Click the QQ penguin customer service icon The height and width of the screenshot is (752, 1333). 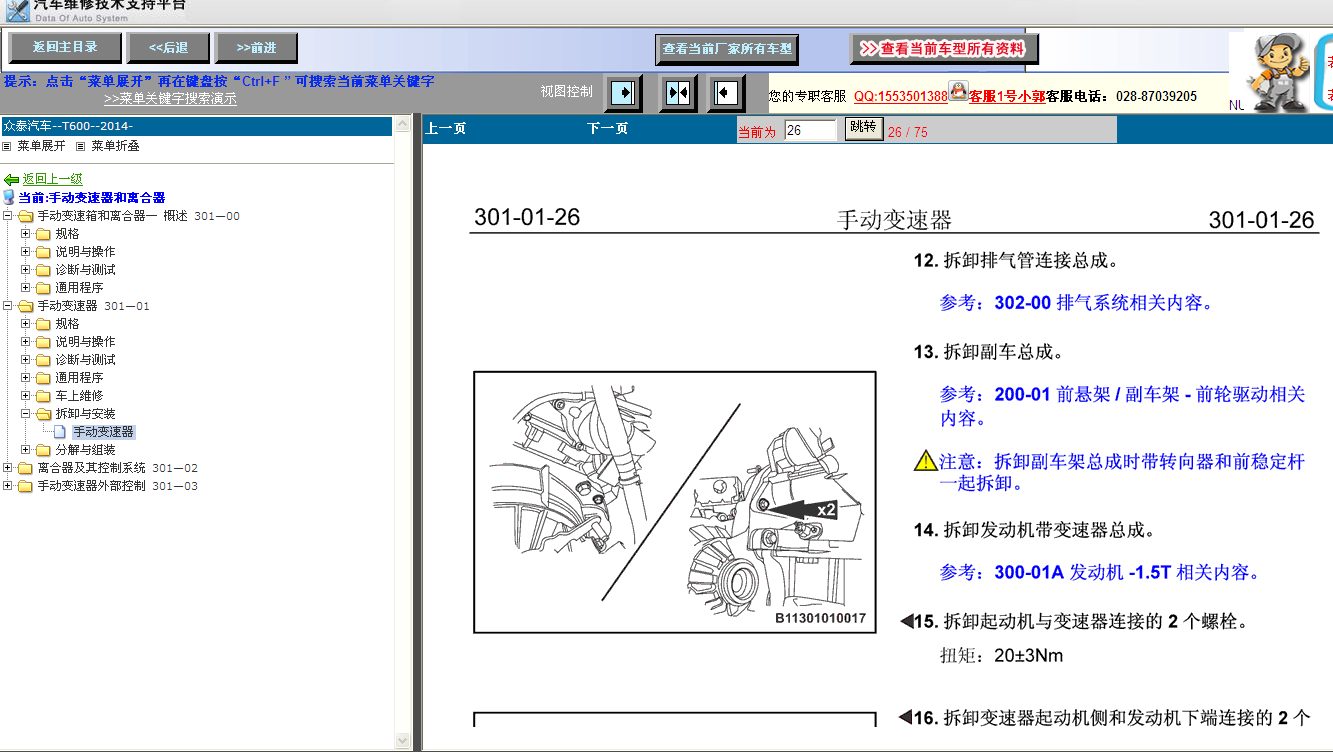point(958,92)
